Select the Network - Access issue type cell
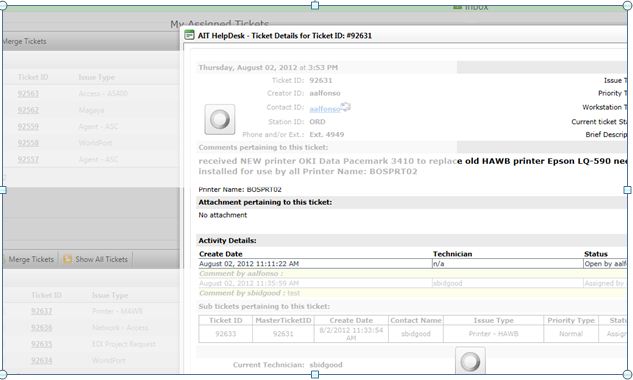 coord(120,328)
